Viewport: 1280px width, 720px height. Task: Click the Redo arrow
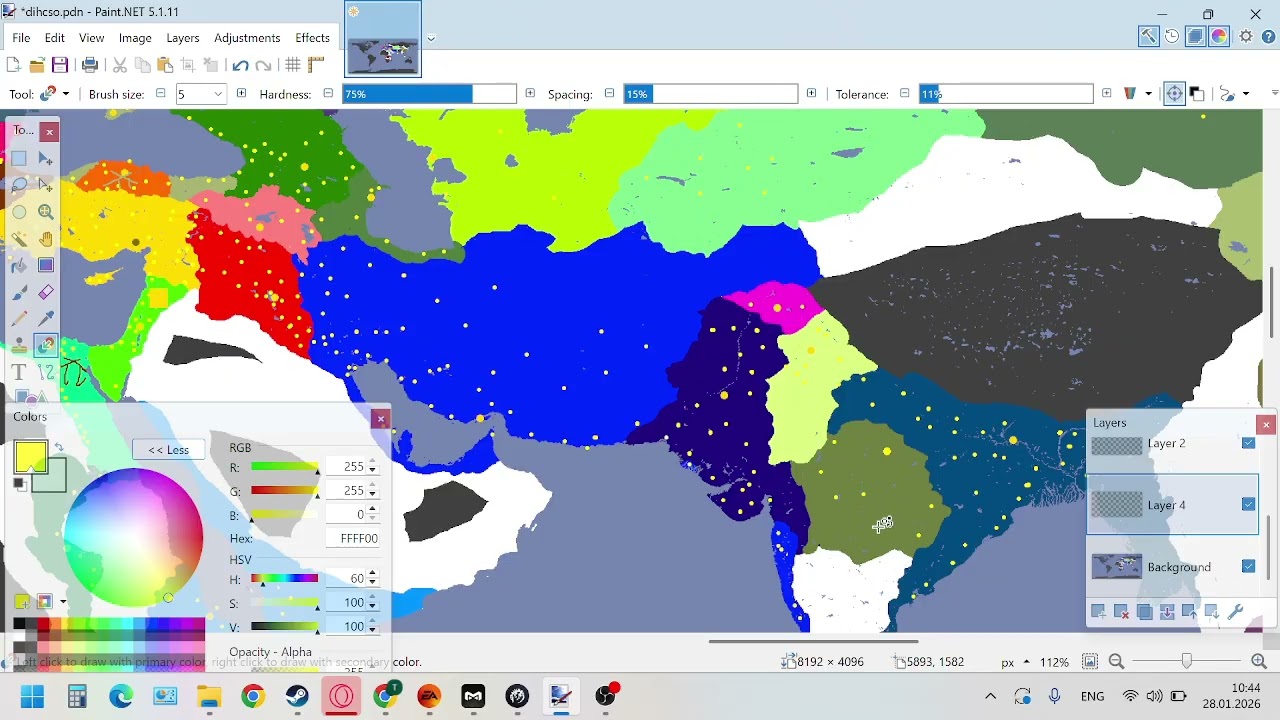pyautogui.click(x=264, y=65)
